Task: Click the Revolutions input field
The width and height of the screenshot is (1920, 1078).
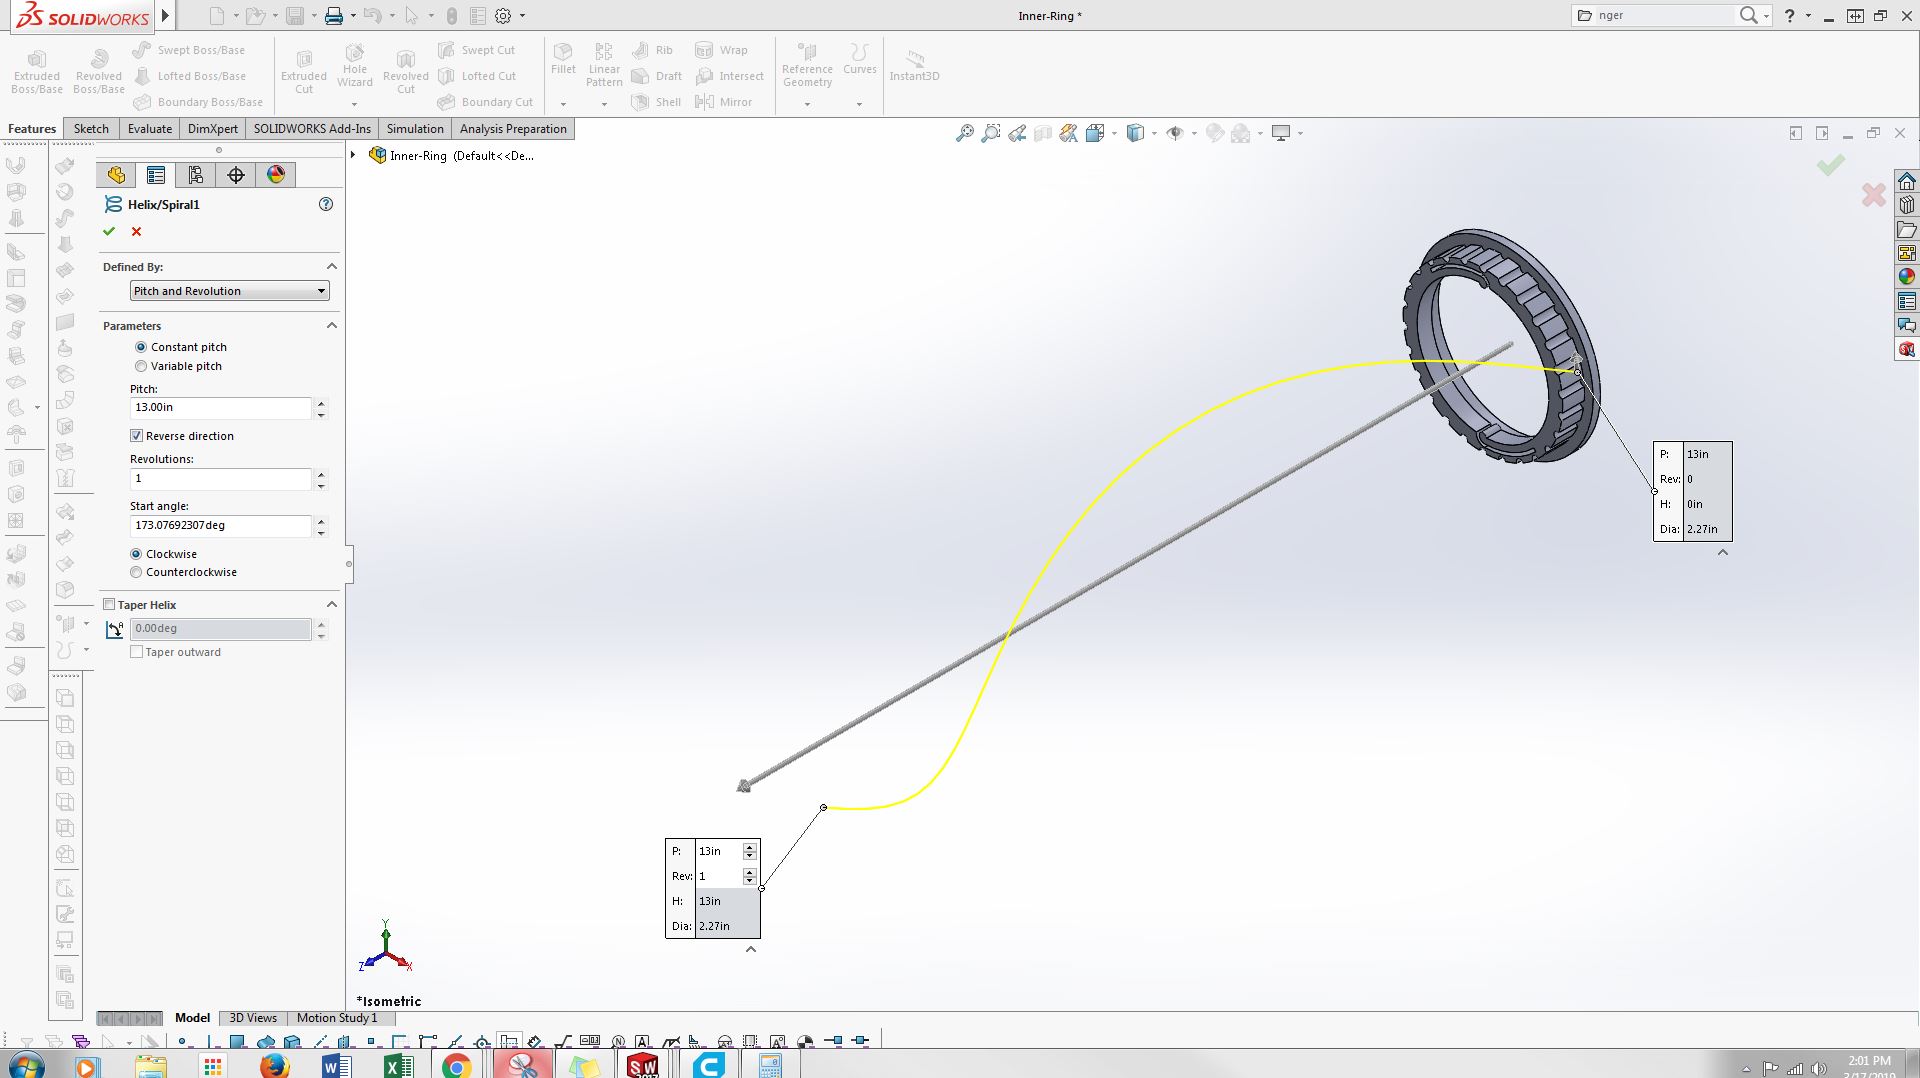Action: tap(221, 479)
